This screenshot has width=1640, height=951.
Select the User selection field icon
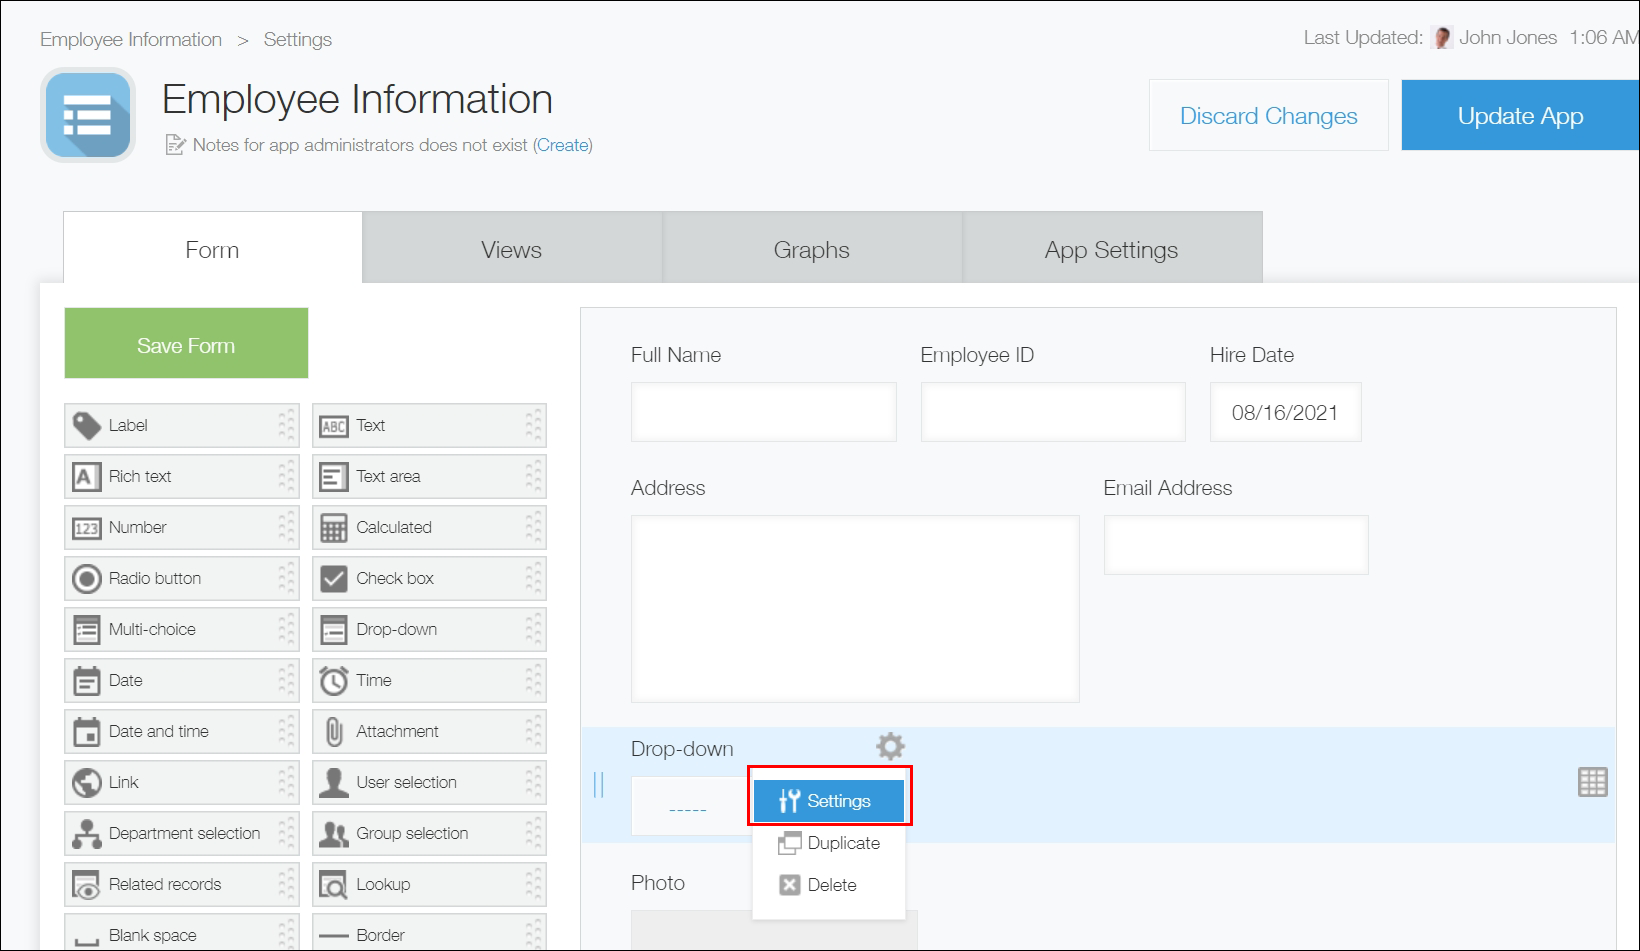(x=334, y=782)
